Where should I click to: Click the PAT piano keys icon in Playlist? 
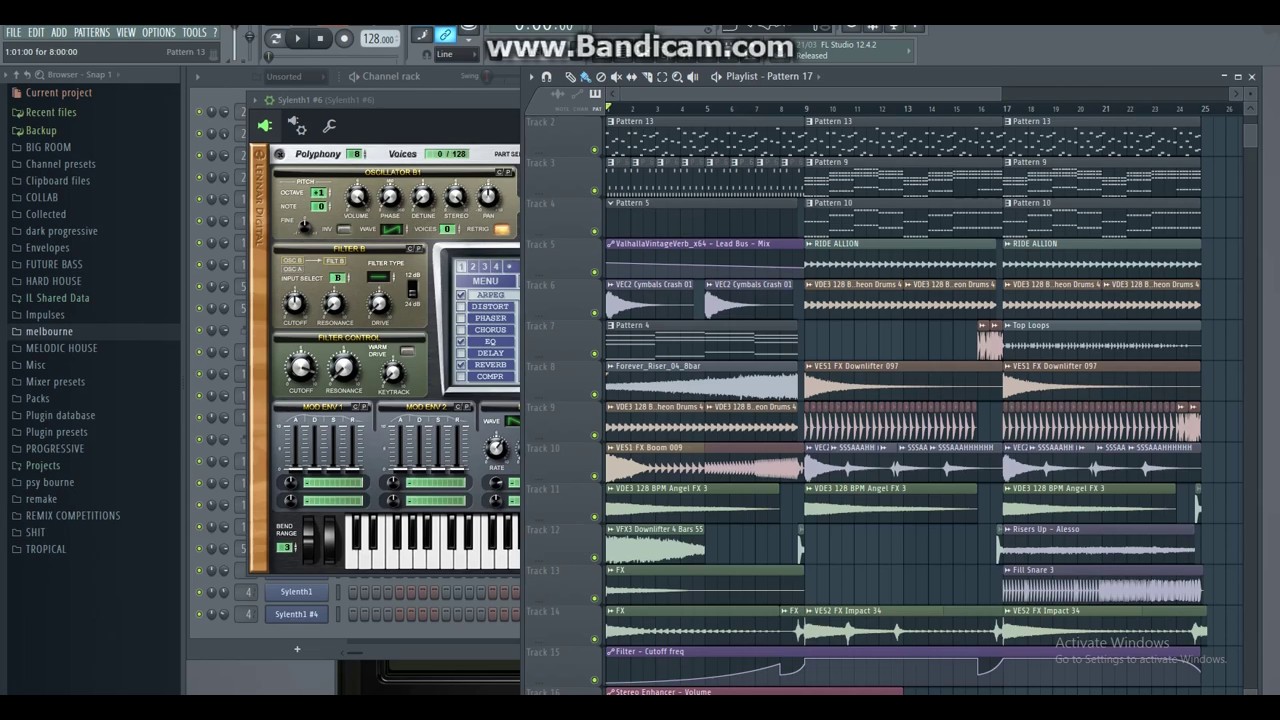pos(594,94)
